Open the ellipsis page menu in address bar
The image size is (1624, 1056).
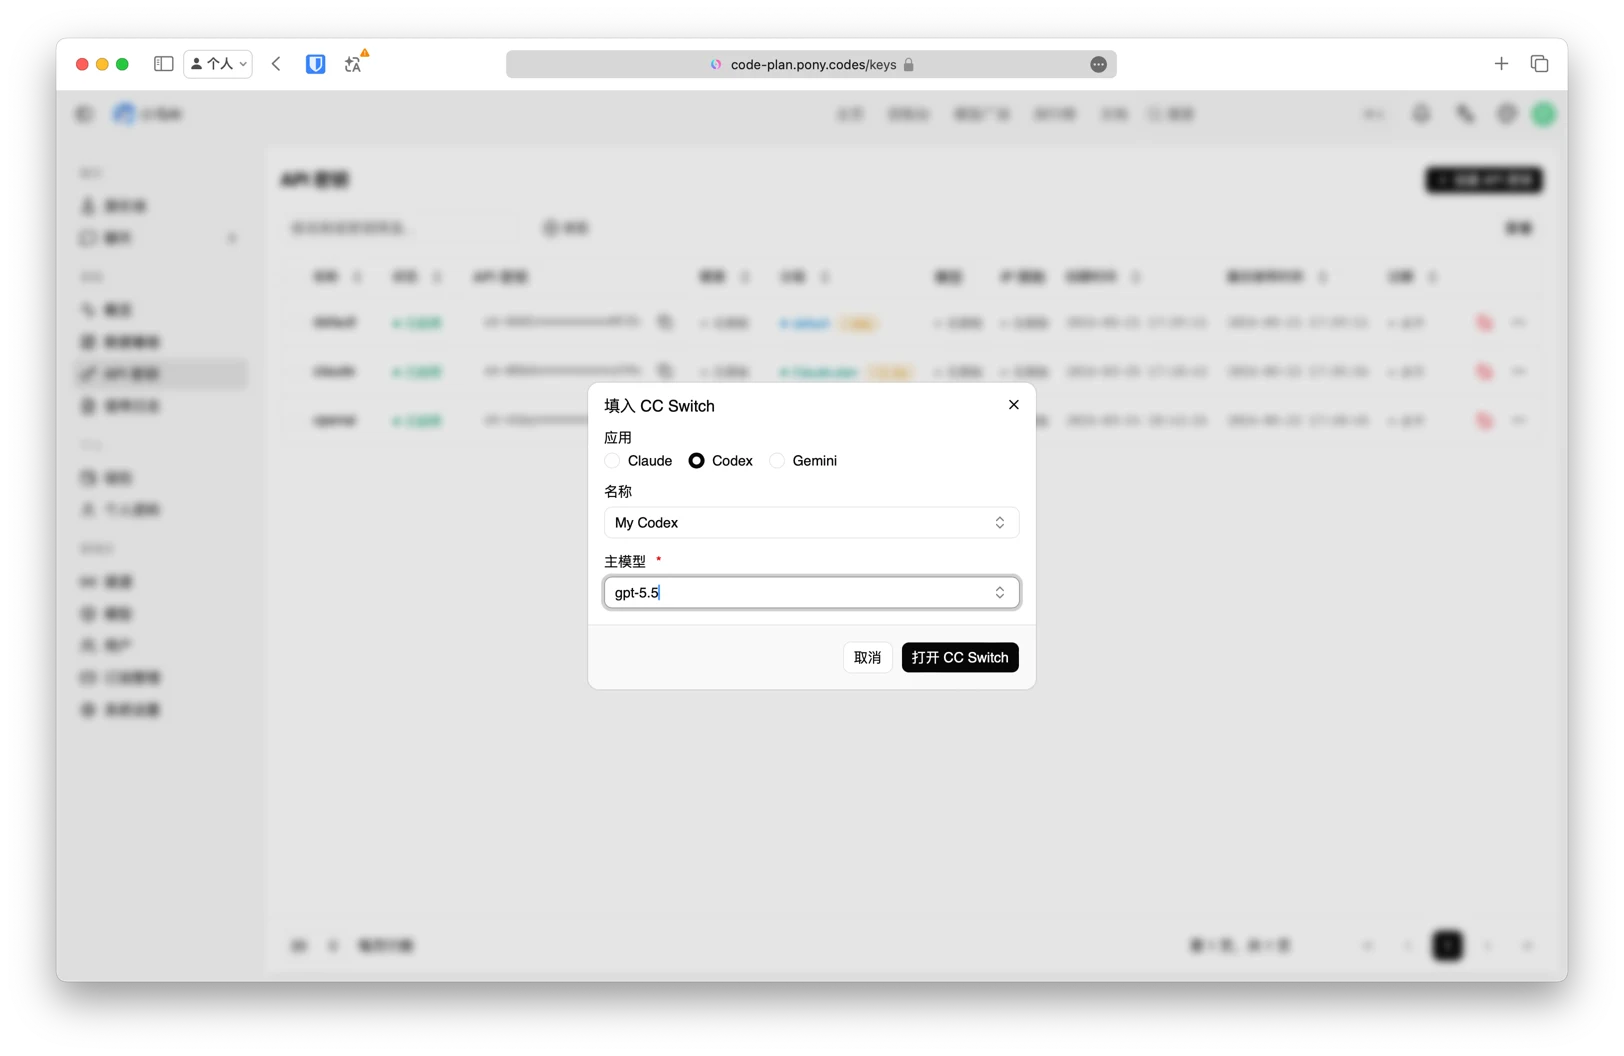pos(1098,64)
